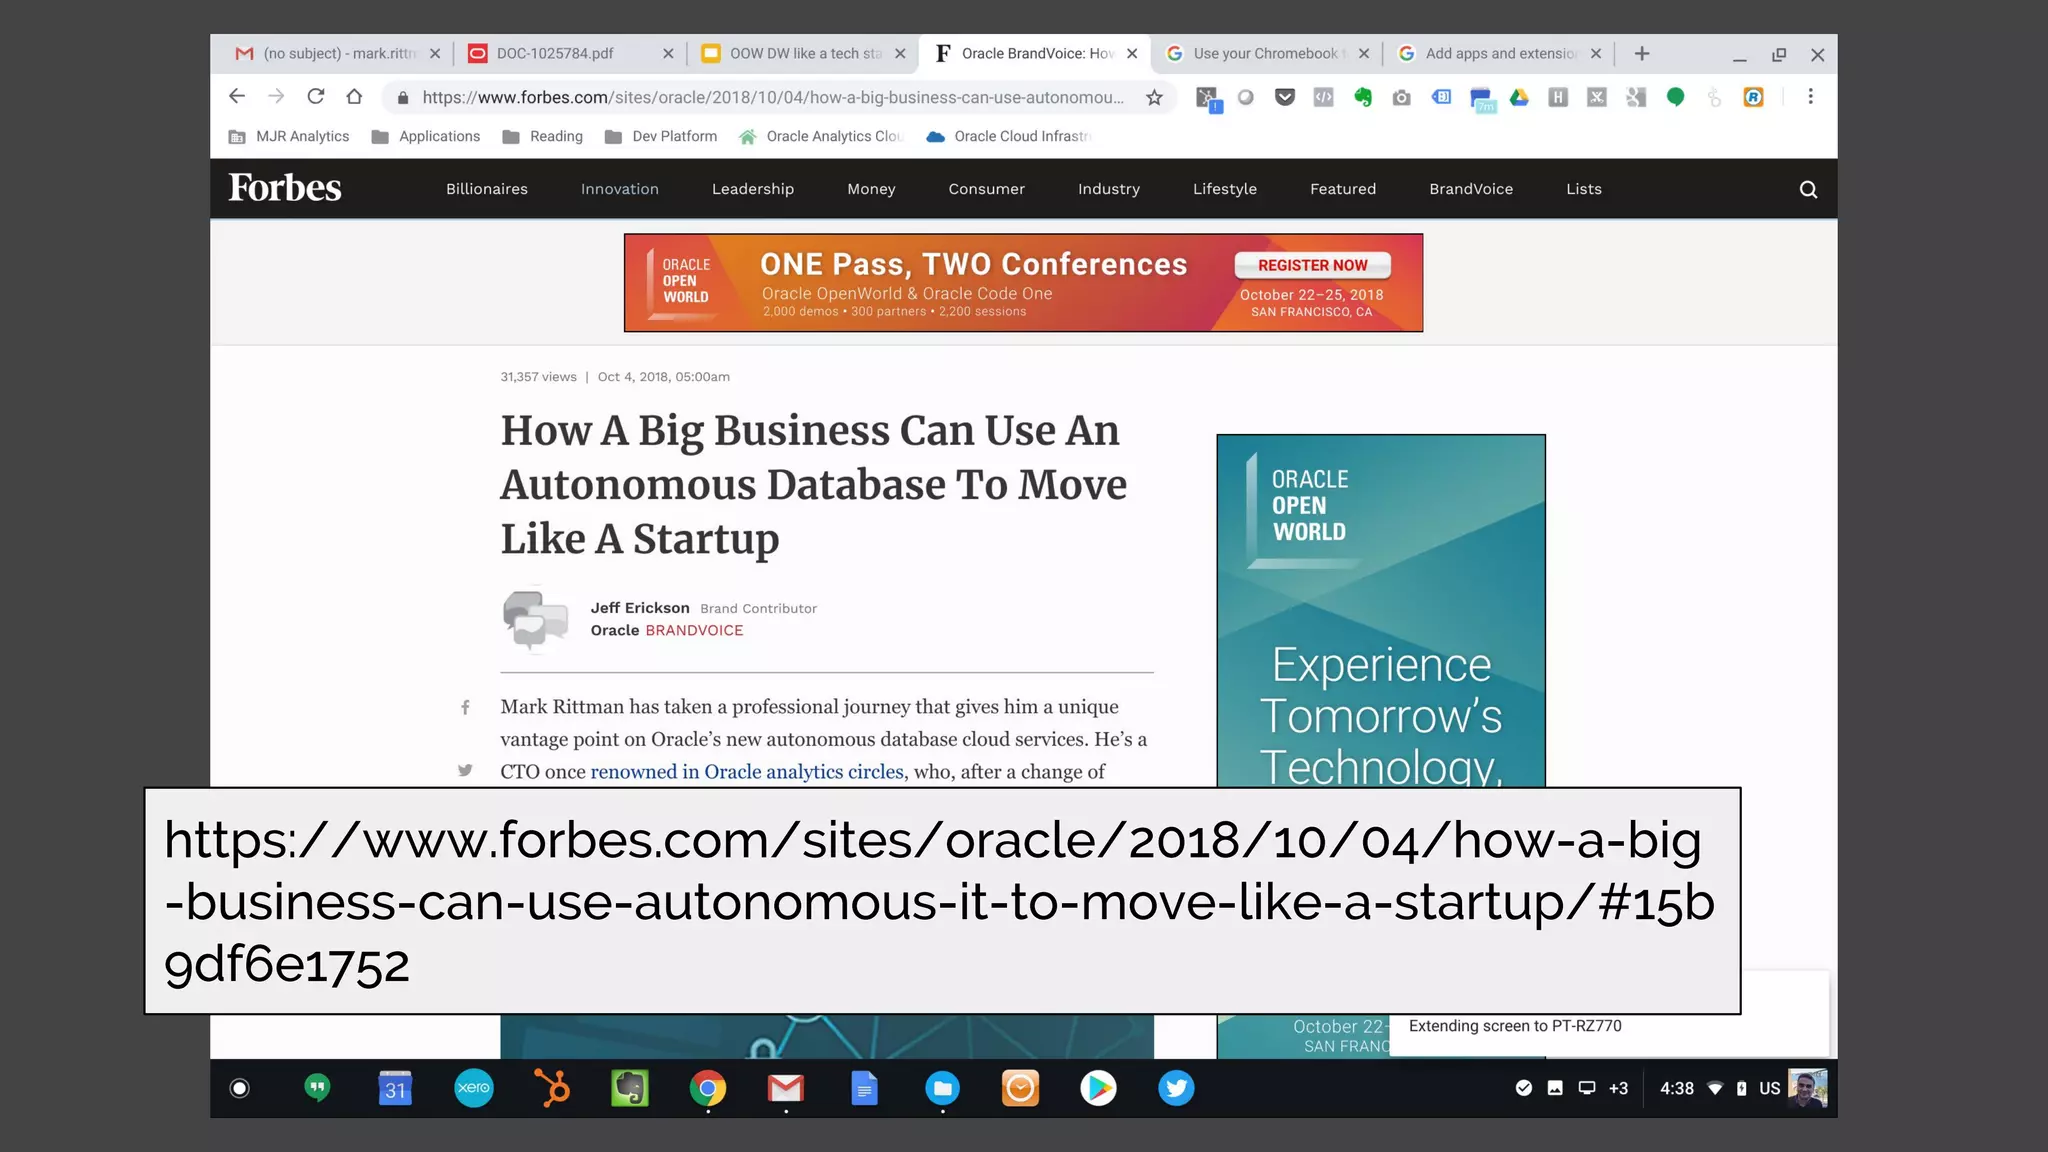
Task: Click the Chrome icon in the shelf
Action: point(708,1088)
